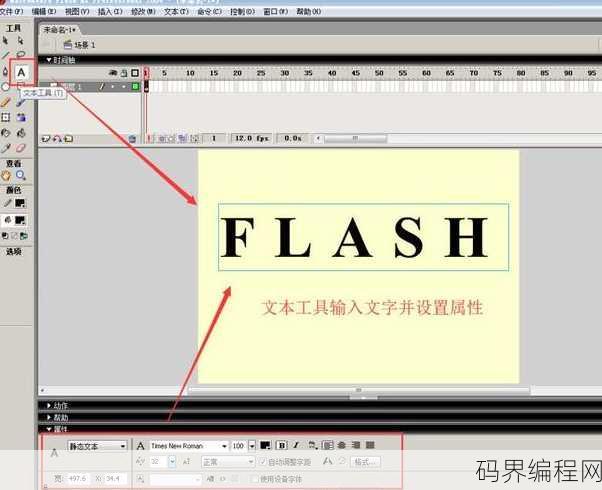602x490 pixels.
Task: Pick the Paint Bucket tool
Action: (21, 133)
